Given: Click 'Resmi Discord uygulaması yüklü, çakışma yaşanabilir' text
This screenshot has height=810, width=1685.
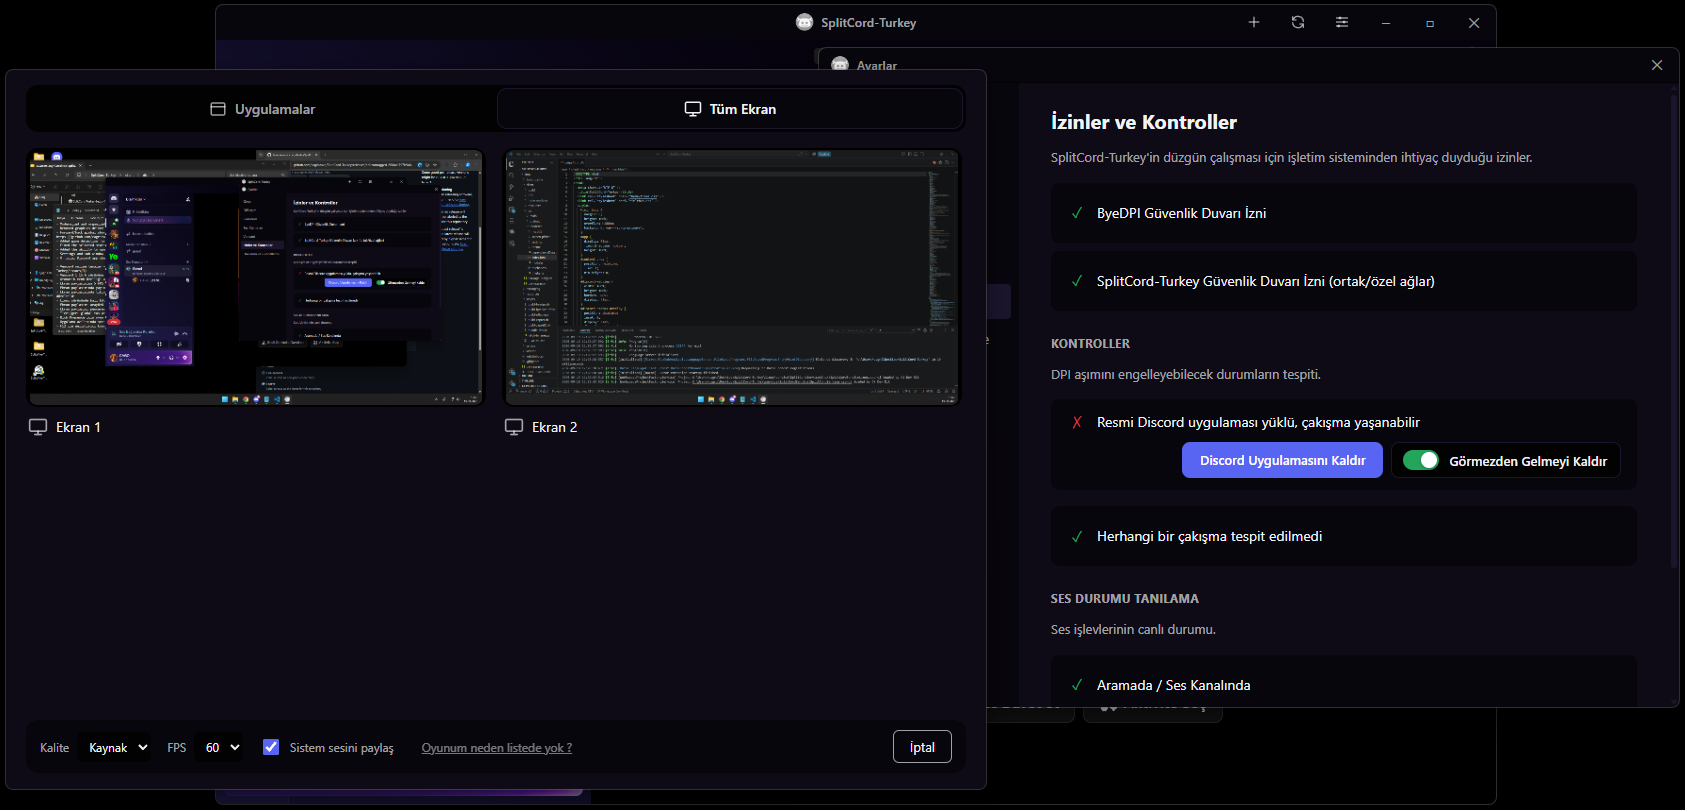Looking at the screenshot, I should pyautogui.click(x=1258, y=422).
